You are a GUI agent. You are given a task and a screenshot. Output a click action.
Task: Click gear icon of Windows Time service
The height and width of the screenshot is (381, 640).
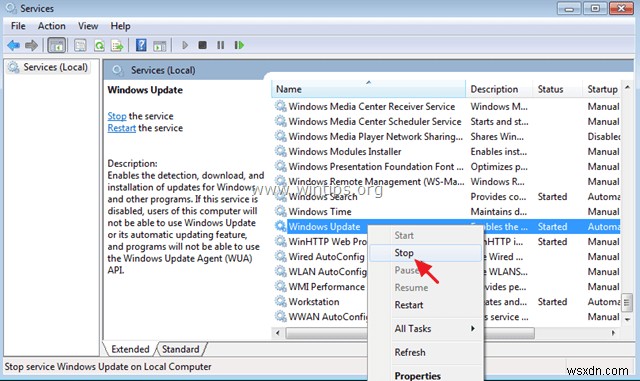(280, 212)
